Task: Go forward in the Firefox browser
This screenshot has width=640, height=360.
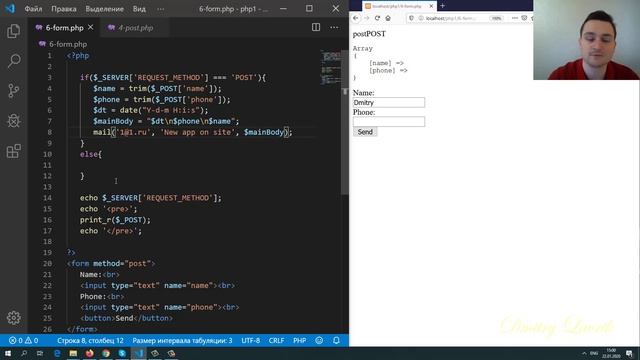Action: coord(367,18)
